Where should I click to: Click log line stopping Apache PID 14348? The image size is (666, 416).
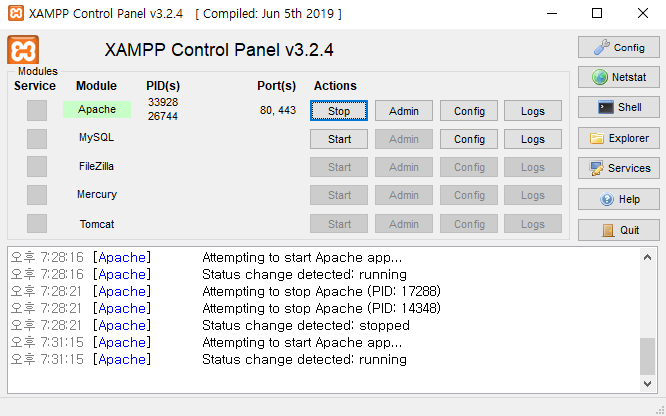(322, 308)
